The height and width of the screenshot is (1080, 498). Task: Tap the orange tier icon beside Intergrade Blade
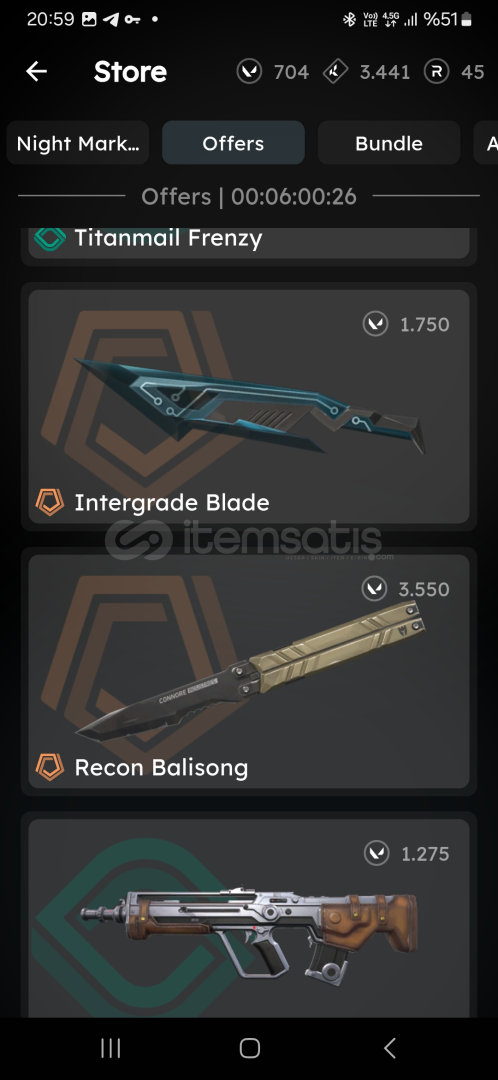click(x=50, y=502)
